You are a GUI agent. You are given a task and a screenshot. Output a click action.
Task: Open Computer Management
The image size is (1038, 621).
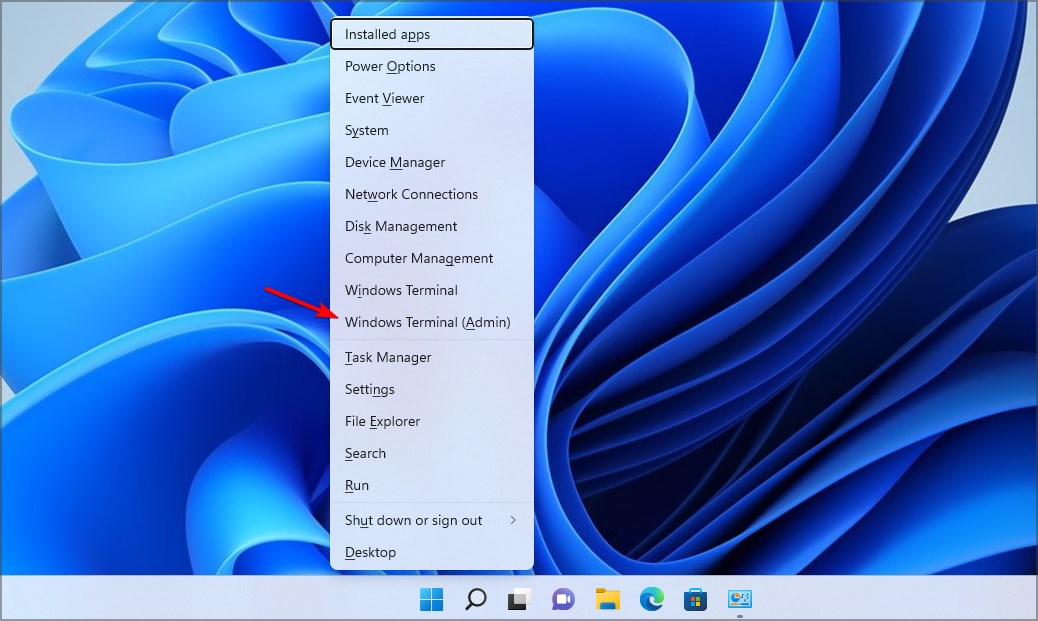click(418, 258)
